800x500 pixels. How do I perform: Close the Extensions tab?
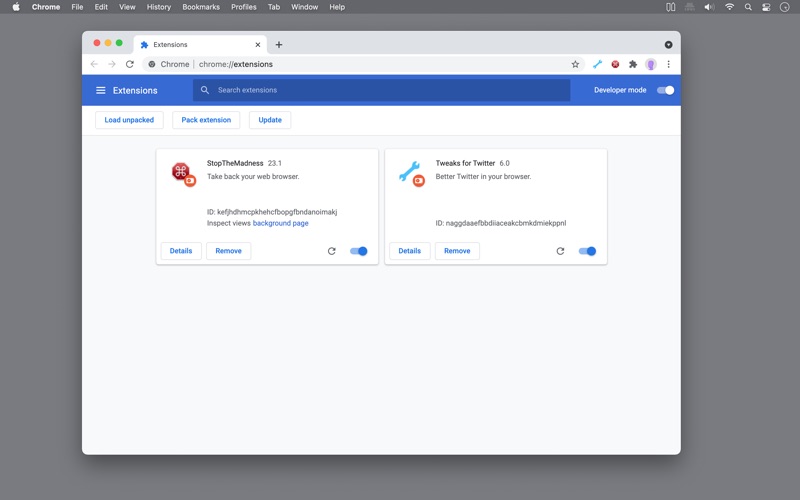[x=258, y=45]
